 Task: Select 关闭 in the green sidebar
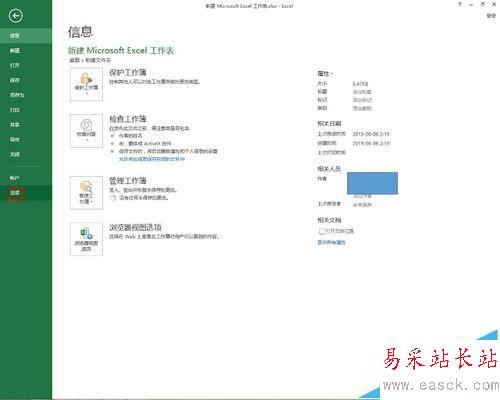26,154
